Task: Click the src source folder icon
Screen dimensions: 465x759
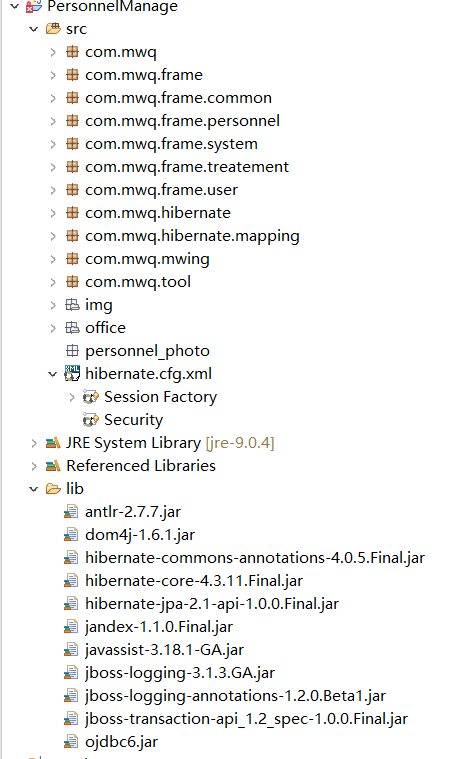Action: coord(53,29)
